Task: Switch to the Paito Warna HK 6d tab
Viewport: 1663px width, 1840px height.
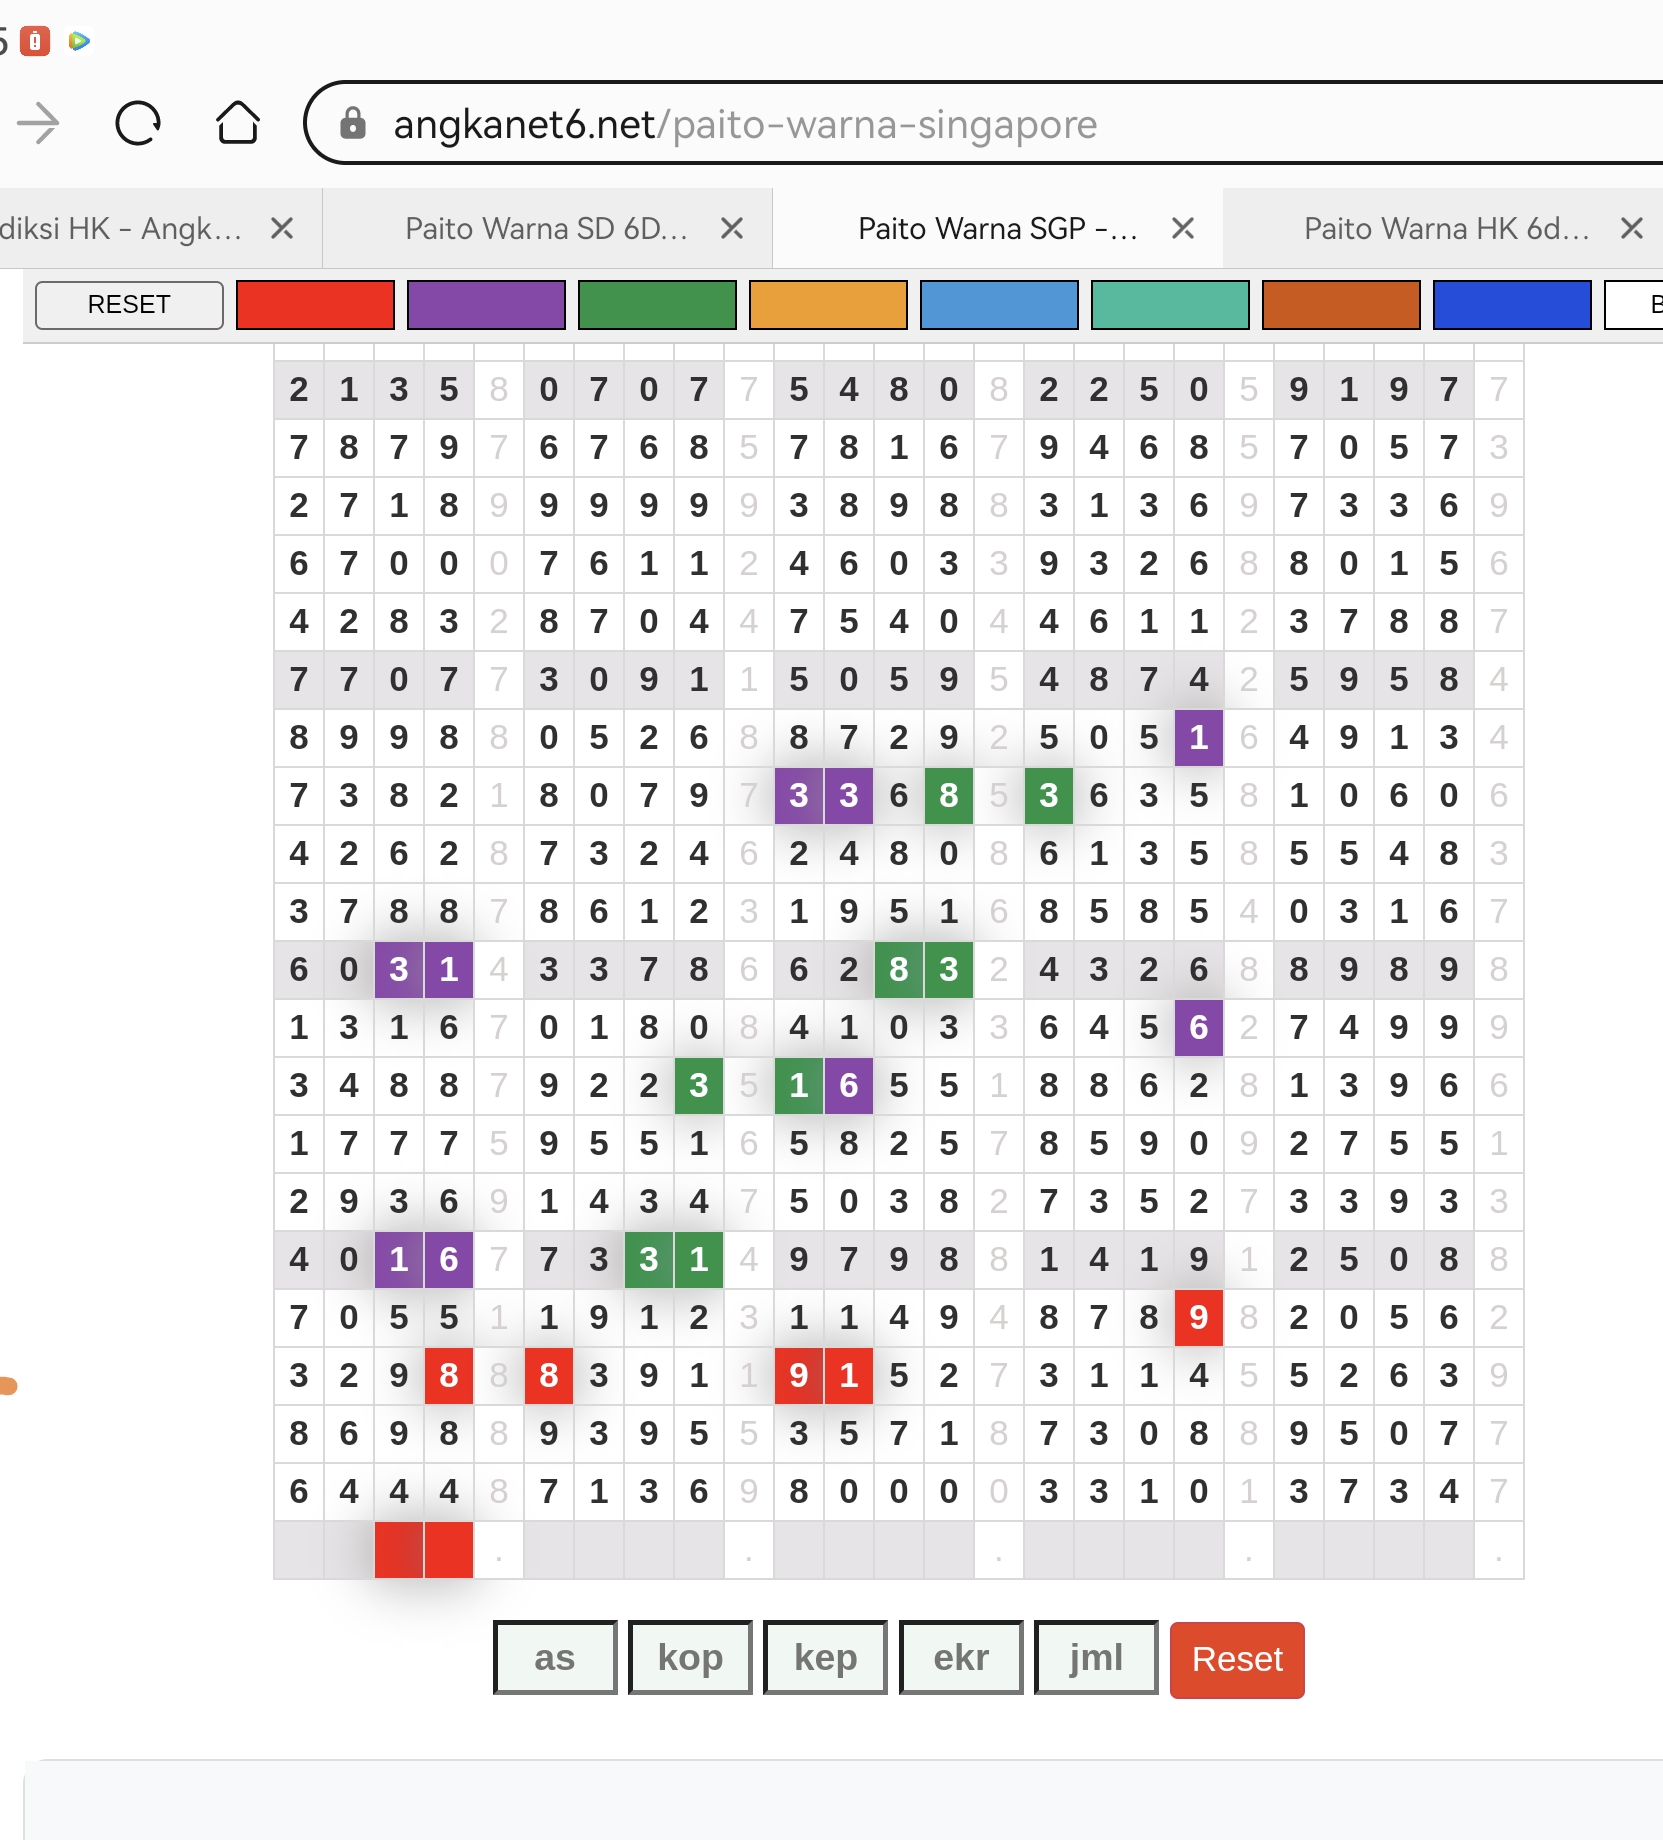Action: tap(1445, 229)
